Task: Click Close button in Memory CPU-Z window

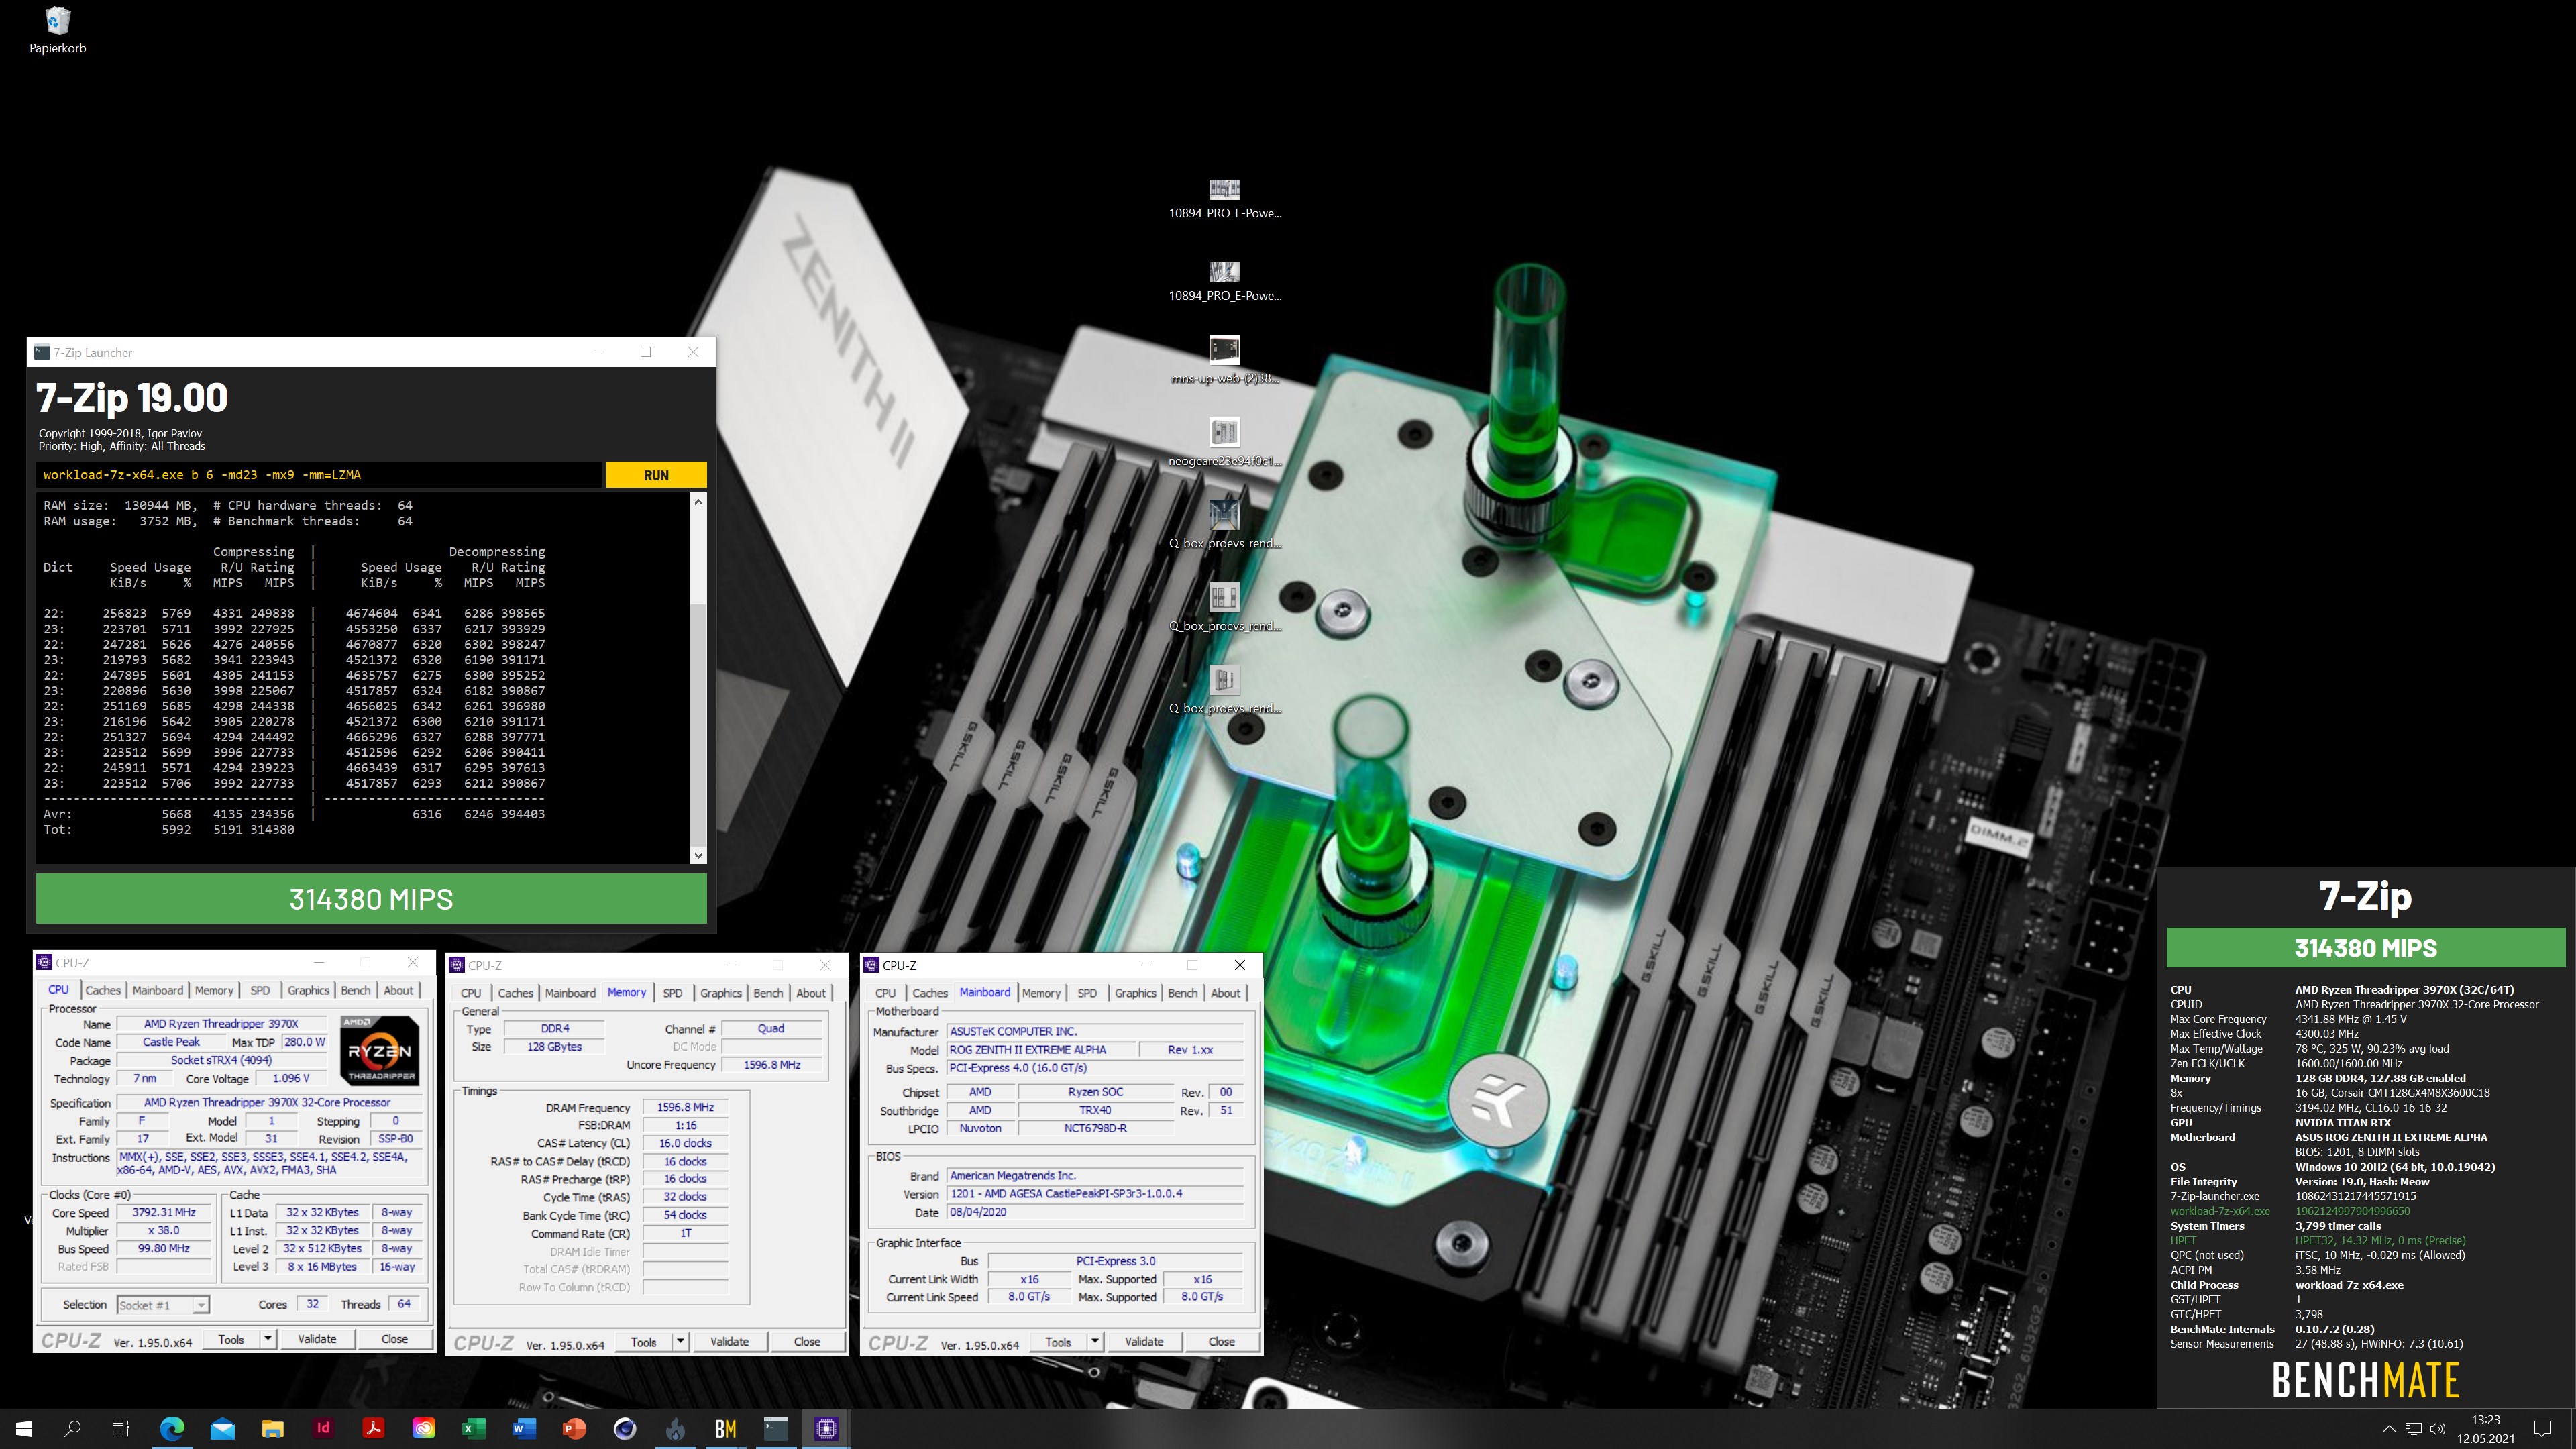Action: click(x=807, y=1342)
